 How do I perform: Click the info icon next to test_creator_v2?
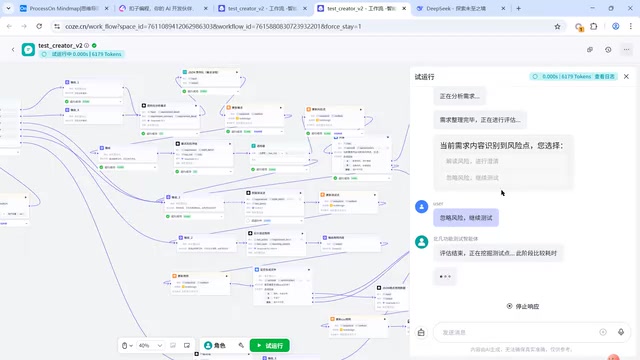point(87,45)
